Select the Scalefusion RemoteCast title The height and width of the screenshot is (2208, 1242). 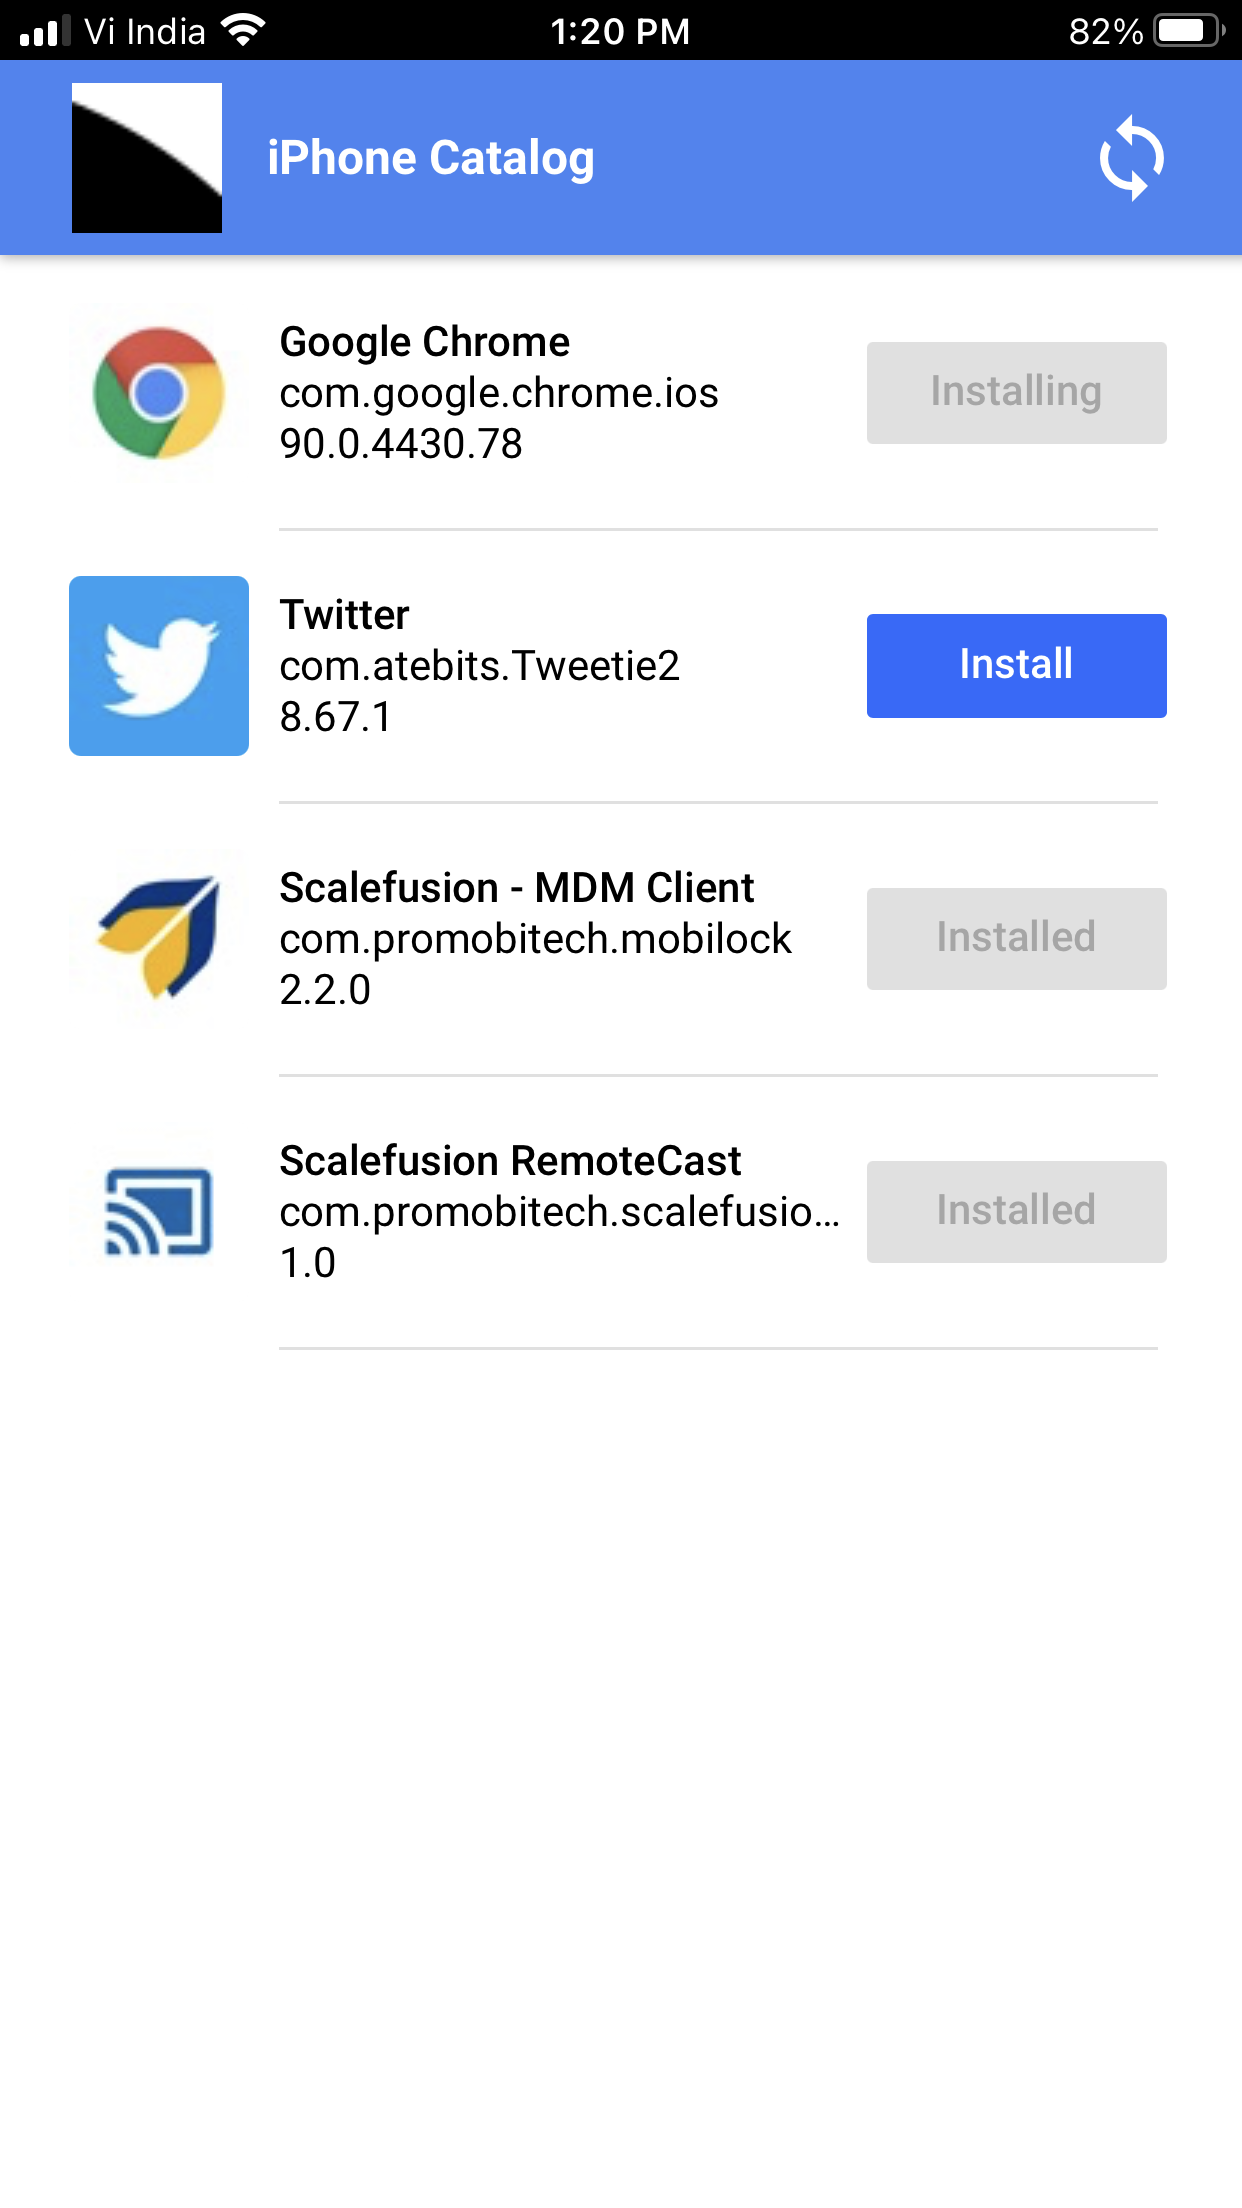510,1161
